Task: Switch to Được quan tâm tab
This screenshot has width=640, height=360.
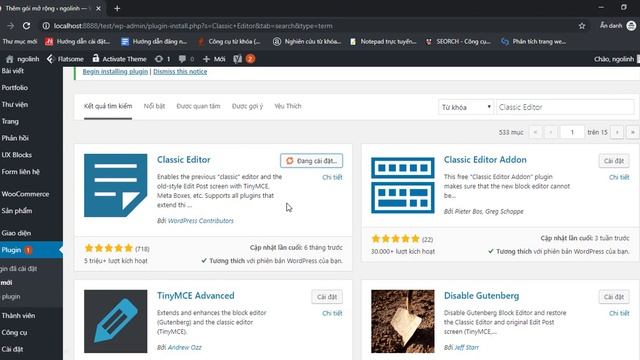Action: click(198, 106)
